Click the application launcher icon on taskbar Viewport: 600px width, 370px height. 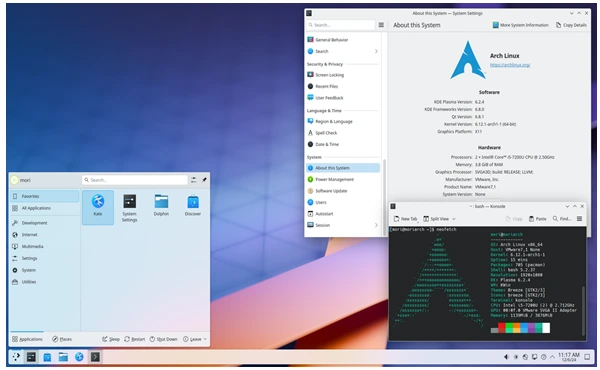[16, 357]
